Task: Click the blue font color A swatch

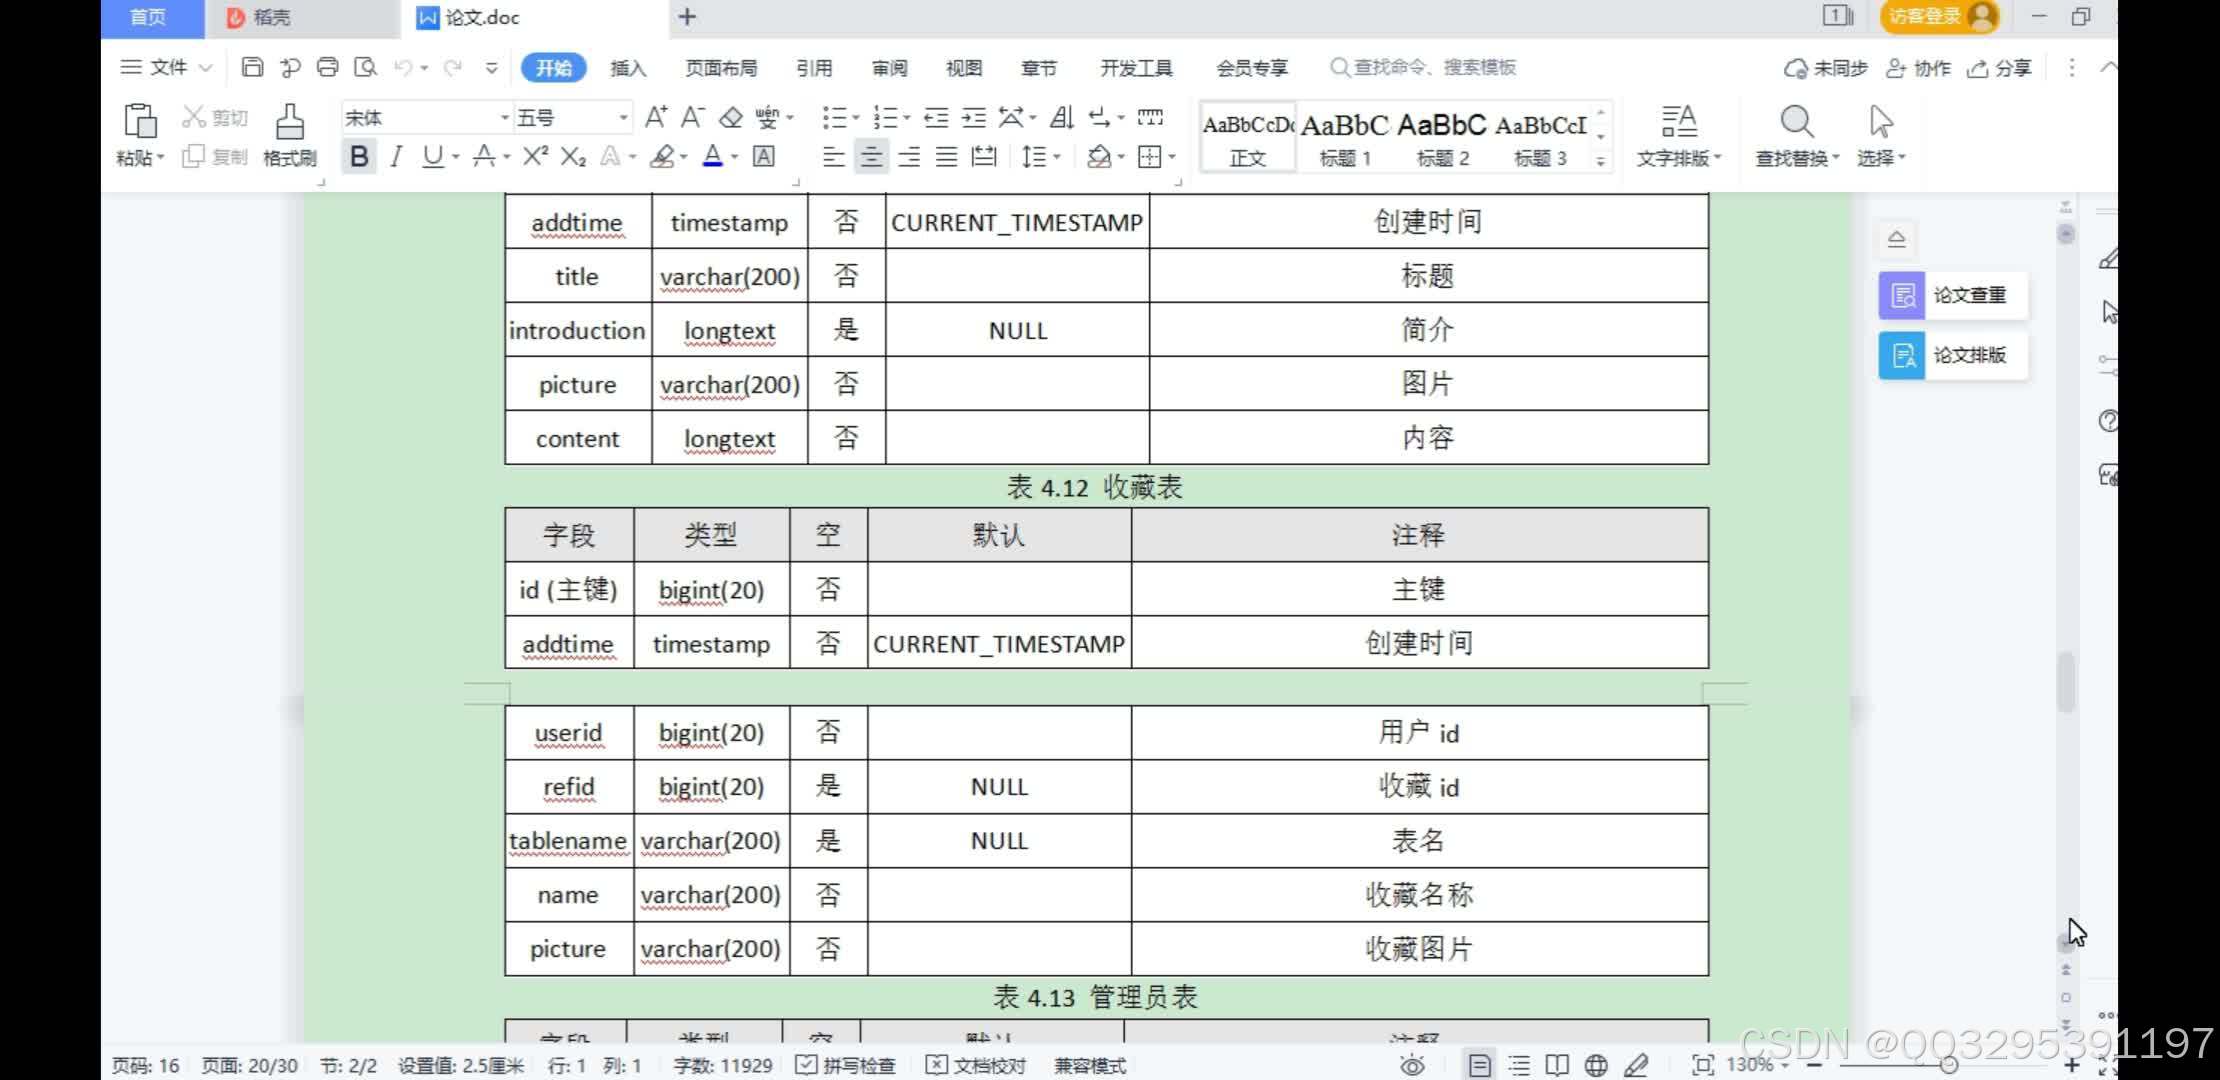Action: (713, 156)
